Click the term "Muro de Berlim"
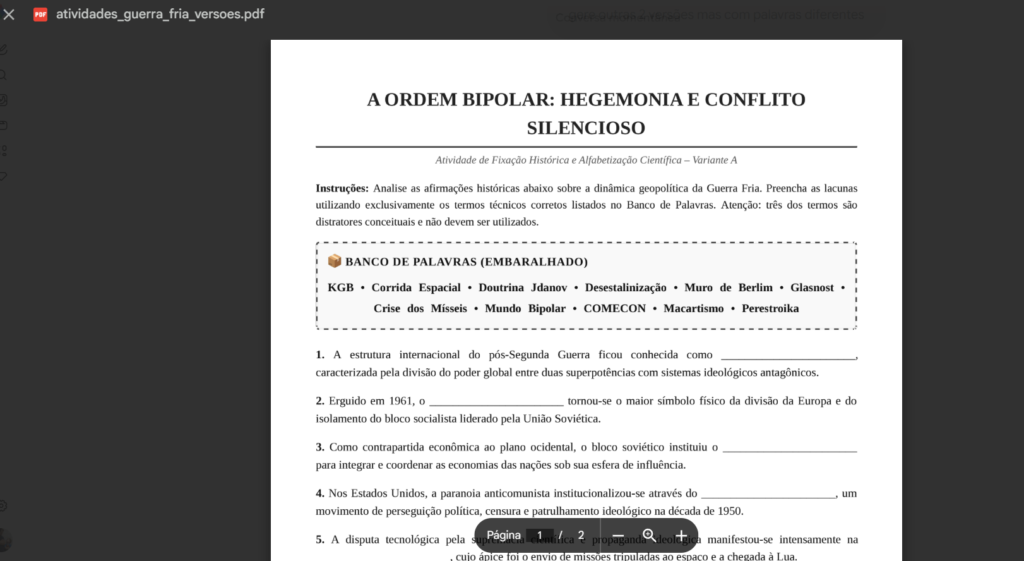1024x561 pixels. click(x=728, y=287)
